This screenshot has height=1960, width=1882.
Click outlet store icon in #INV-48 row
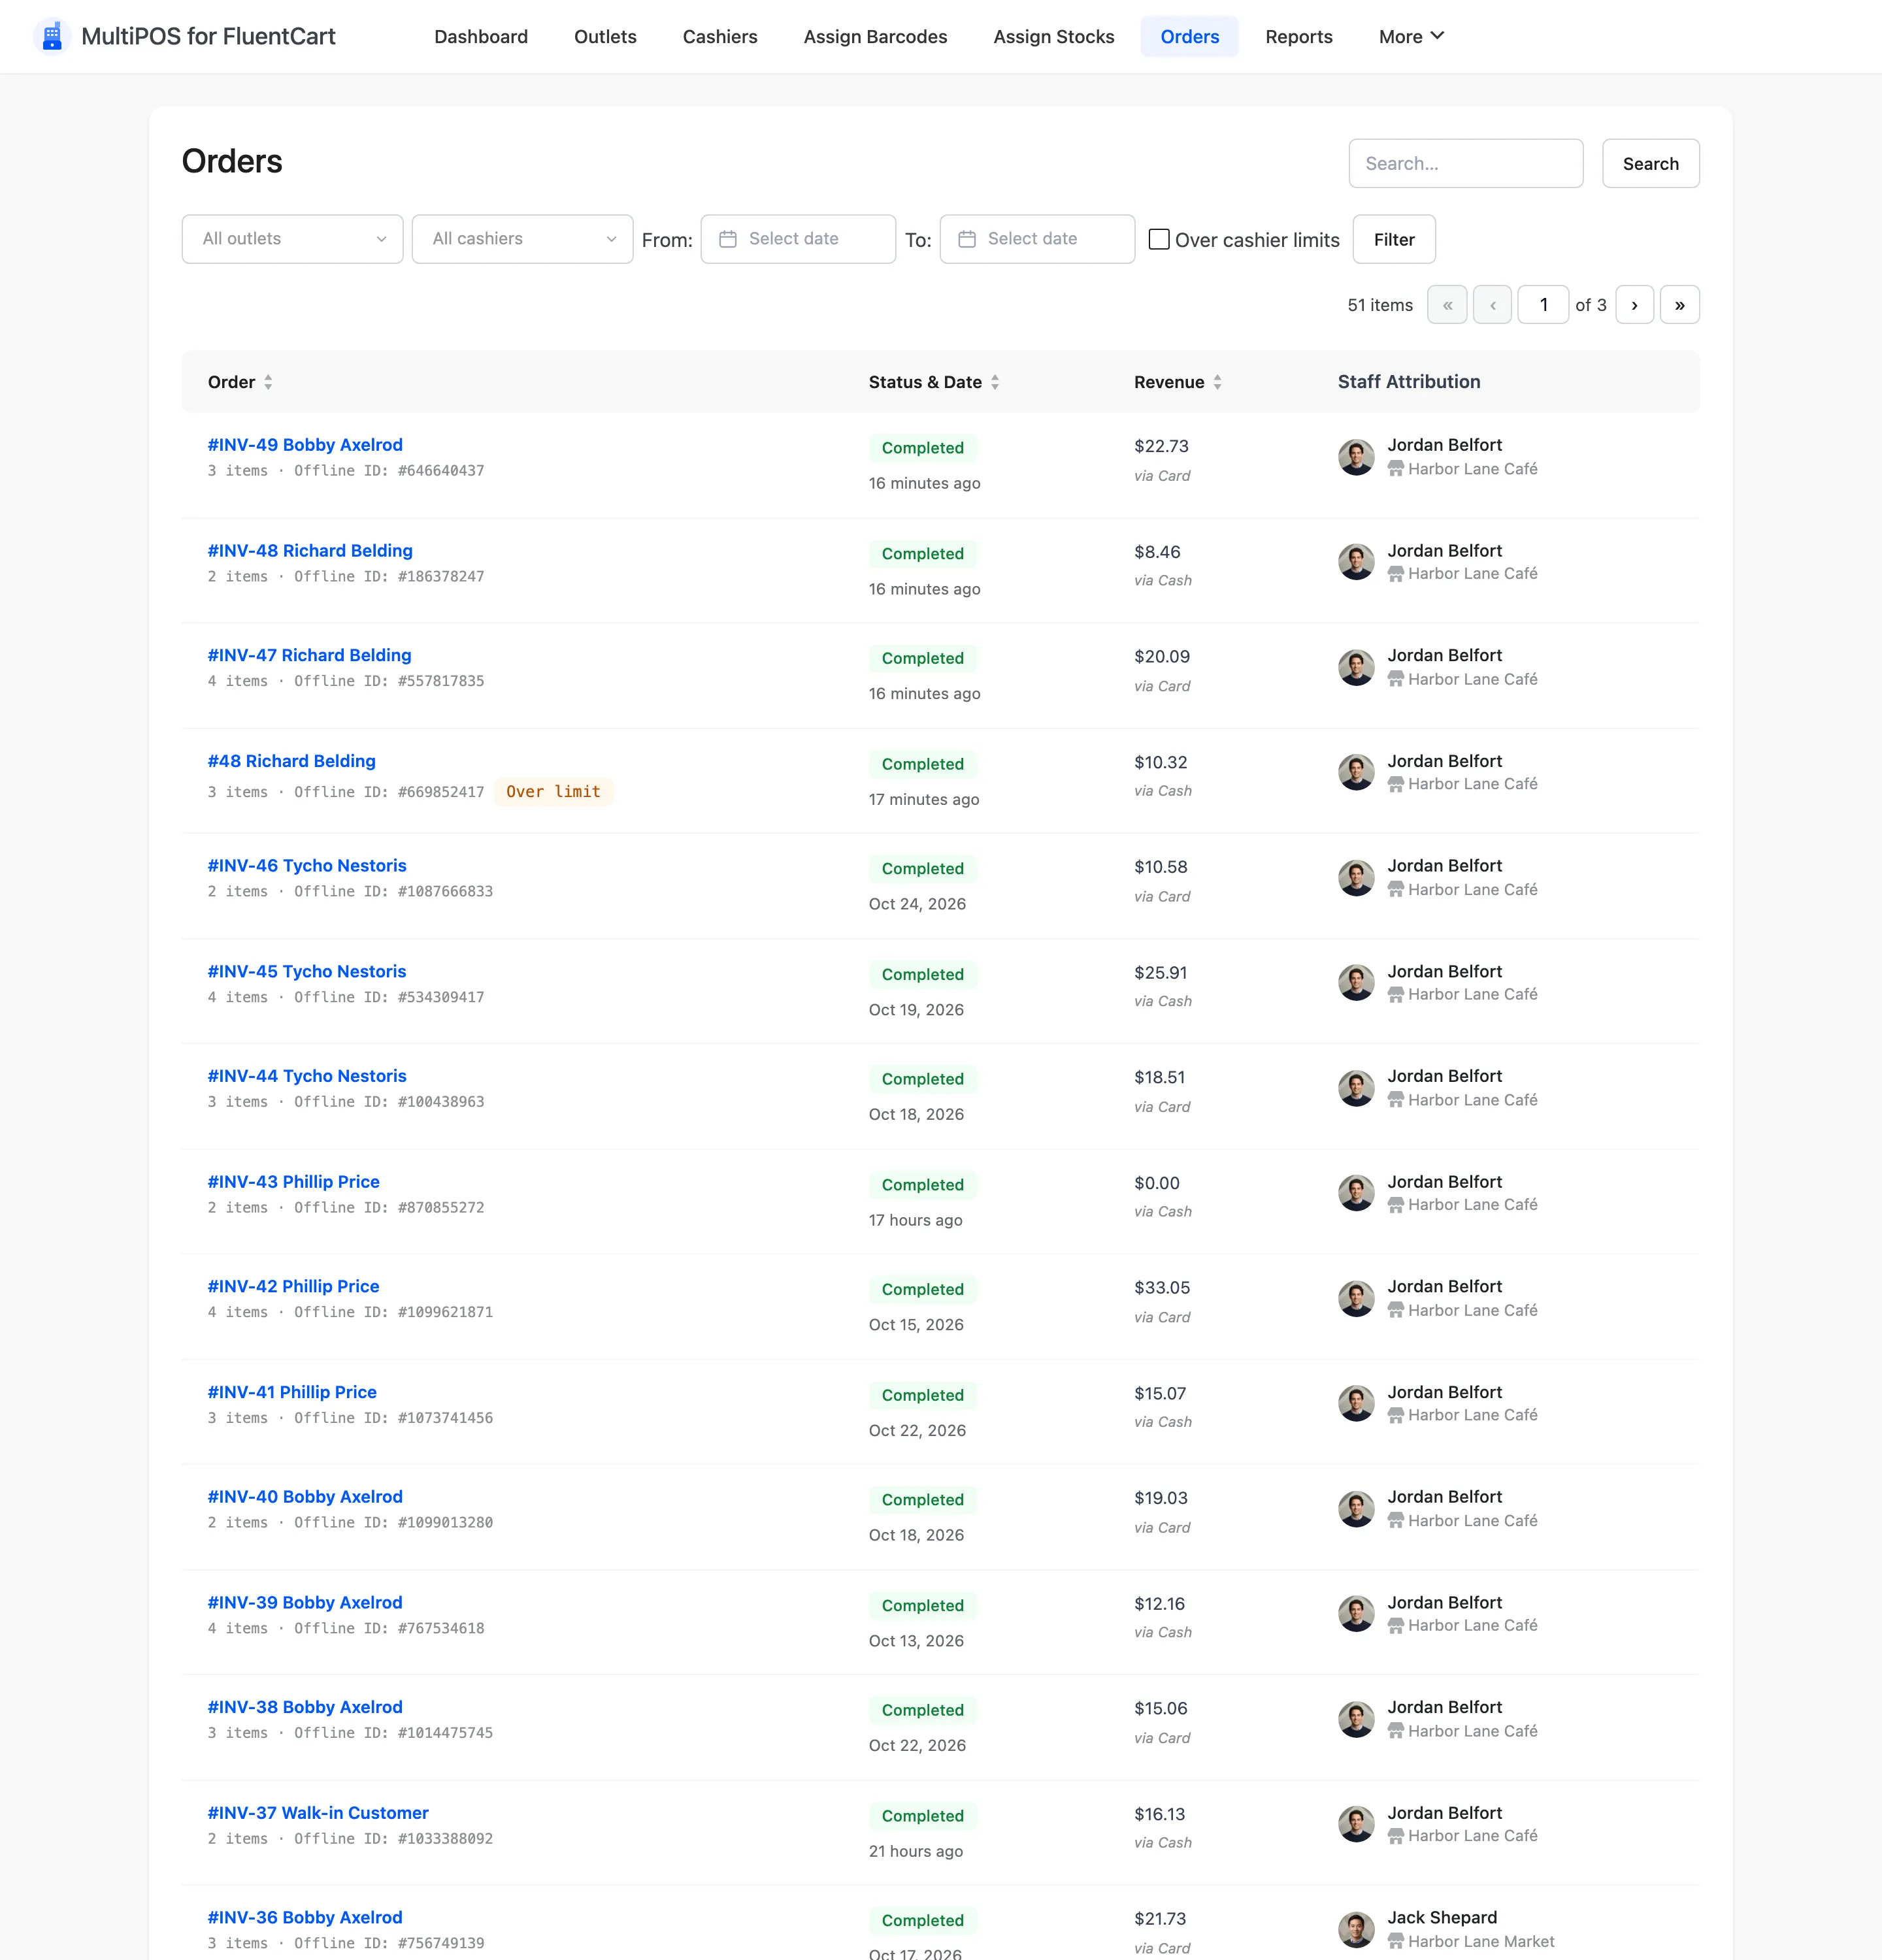(1396, 574)
